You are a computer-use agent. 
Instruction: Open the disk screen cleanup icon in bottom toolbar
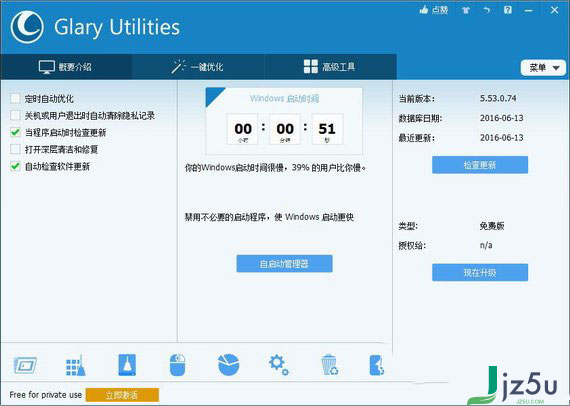pyautogui.click(x=25, y=365)
